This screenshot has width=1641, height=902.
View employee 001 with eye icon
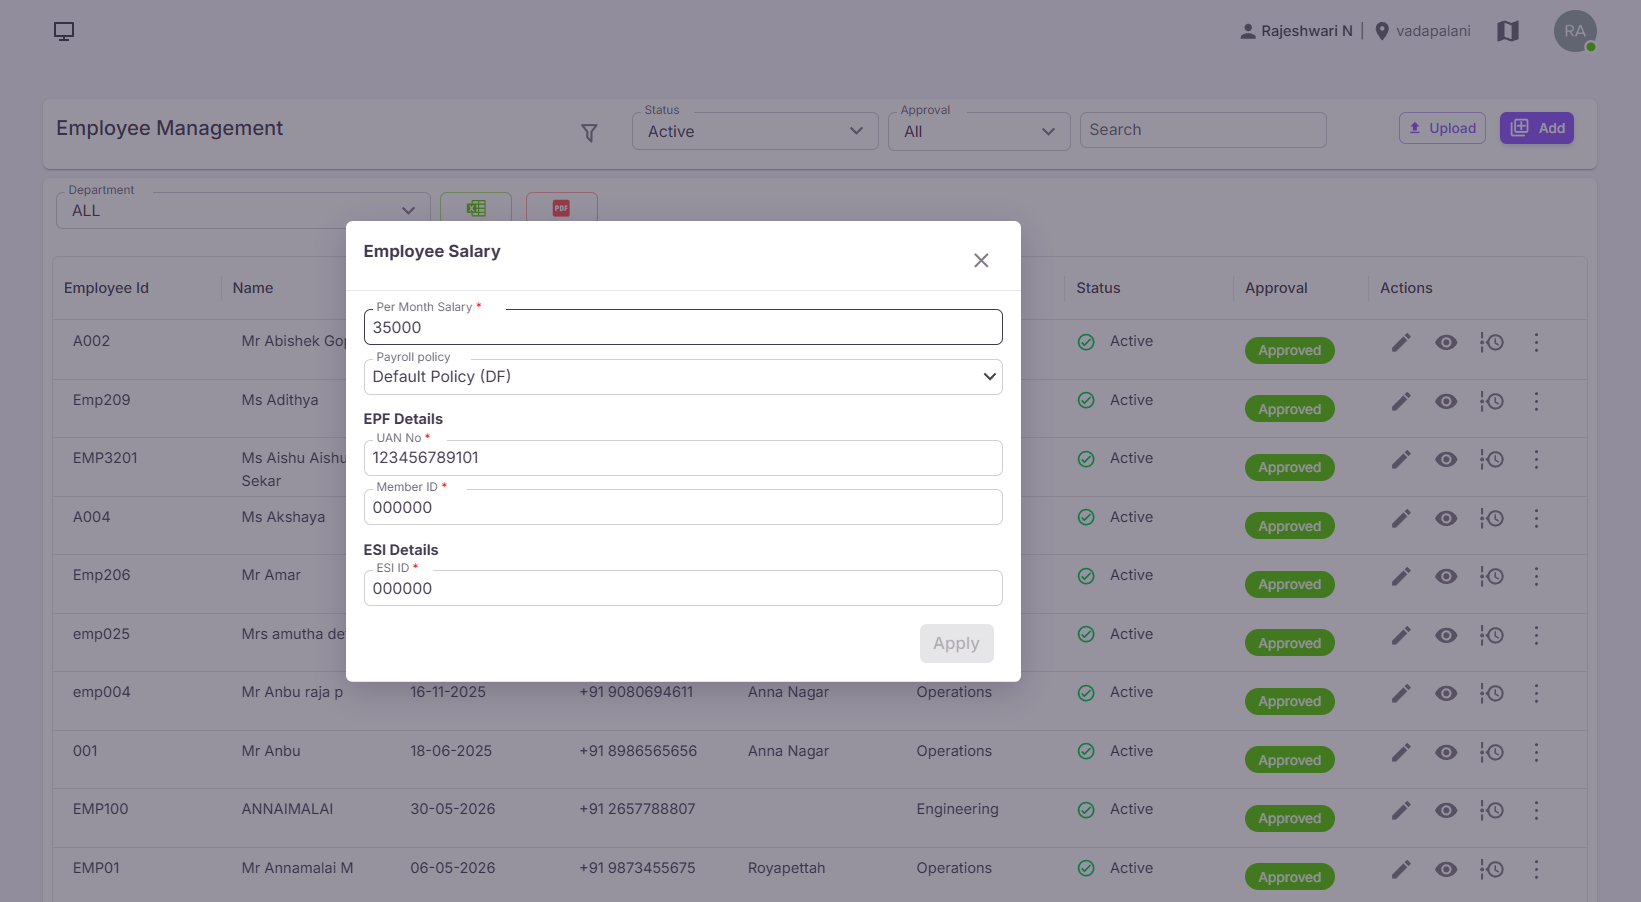tap(1446, 752)
